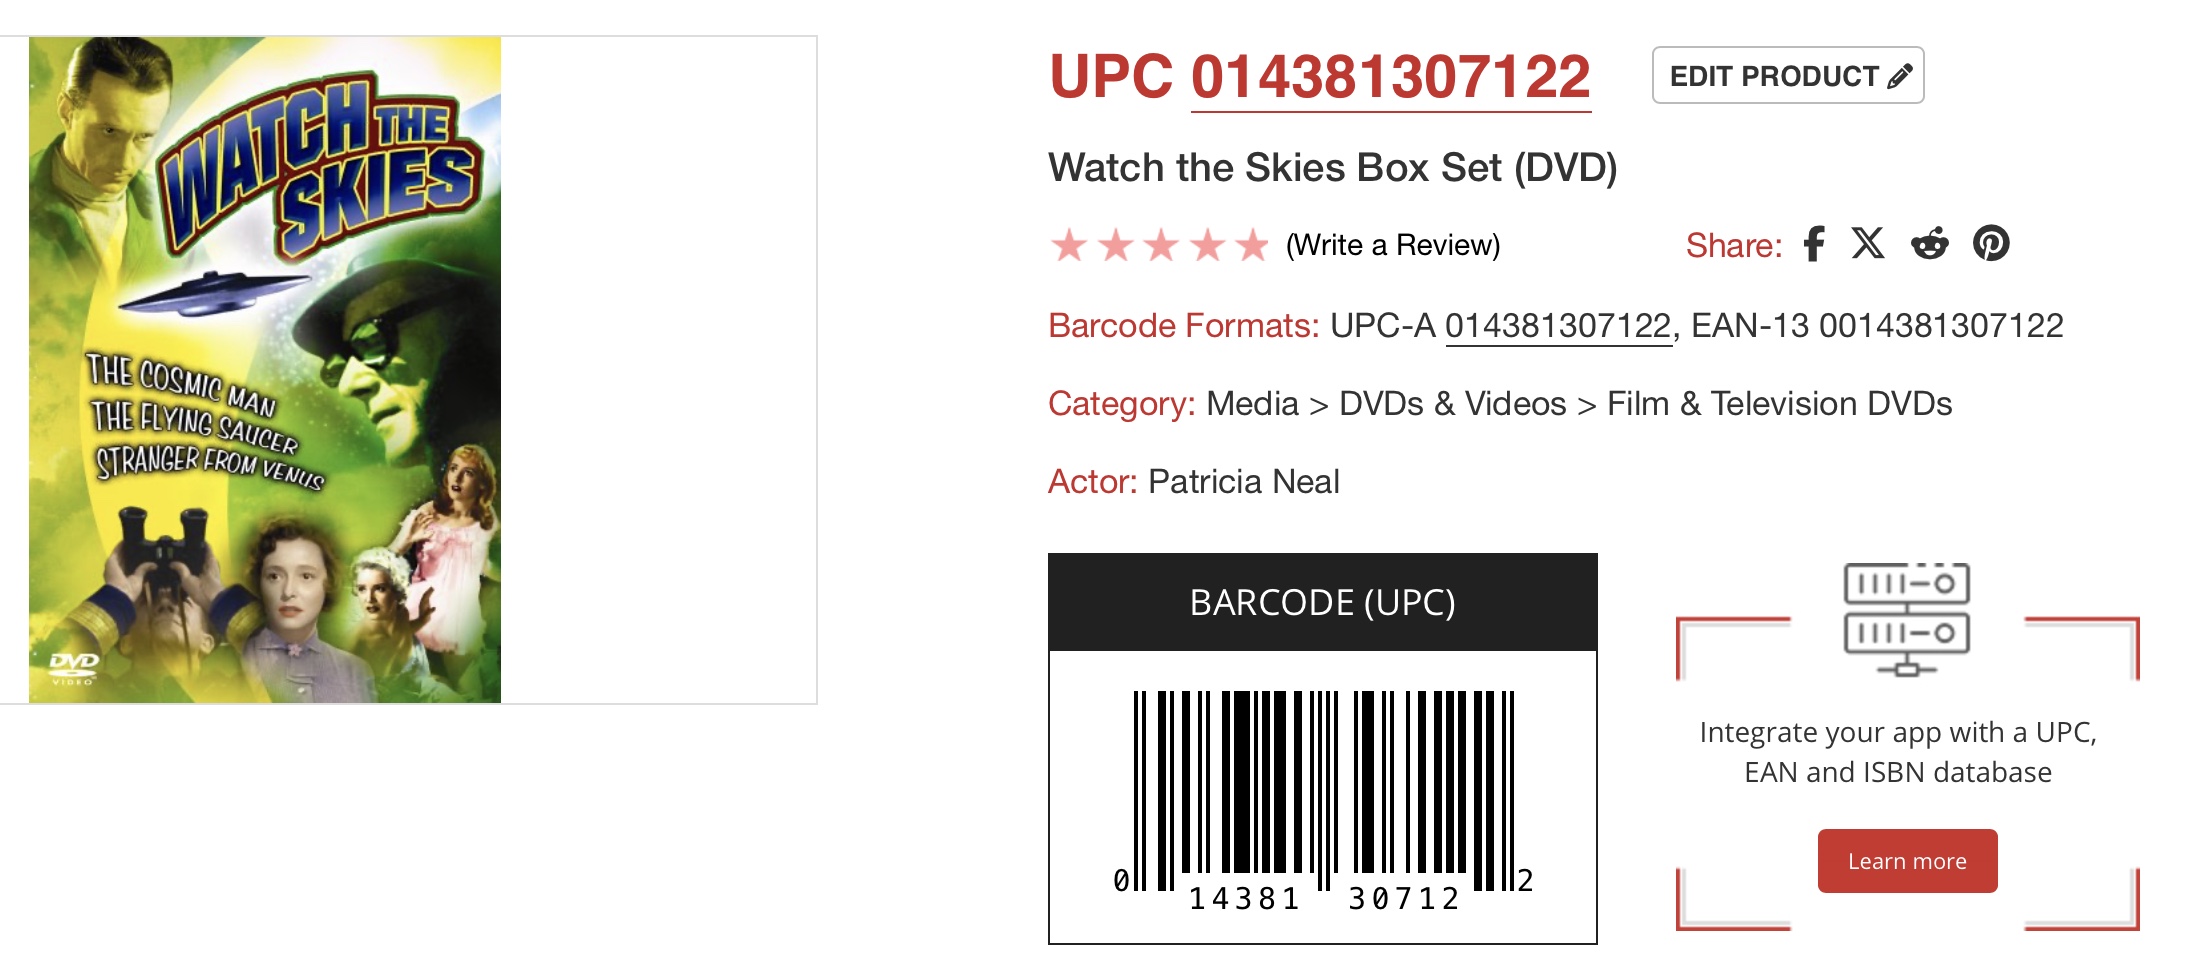Share product on Pinterest icon
The width and height of the screenshot is (2194, 977).
1991,244
